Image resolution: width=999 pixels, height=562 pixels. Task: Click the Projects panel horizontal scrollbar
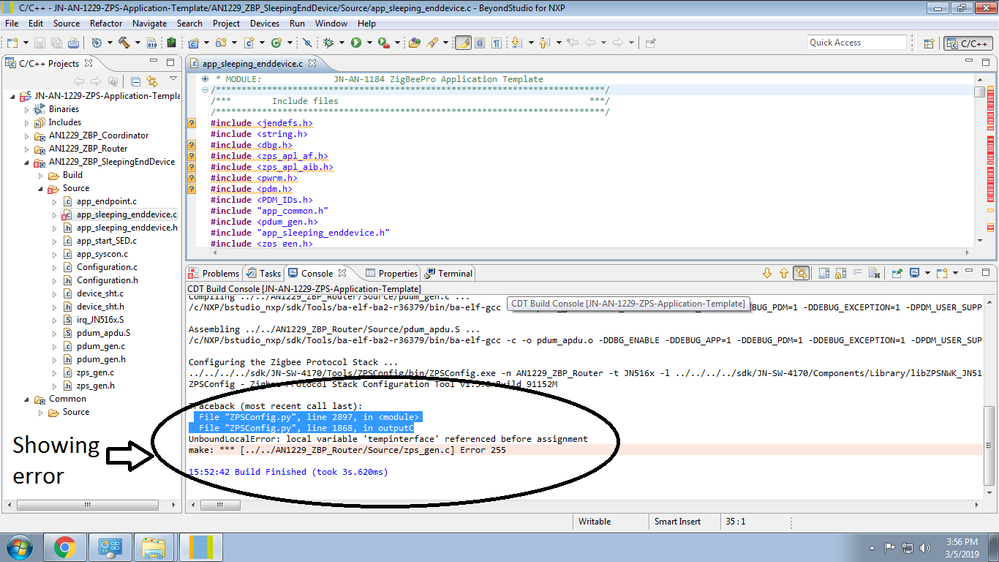(87, 505)
